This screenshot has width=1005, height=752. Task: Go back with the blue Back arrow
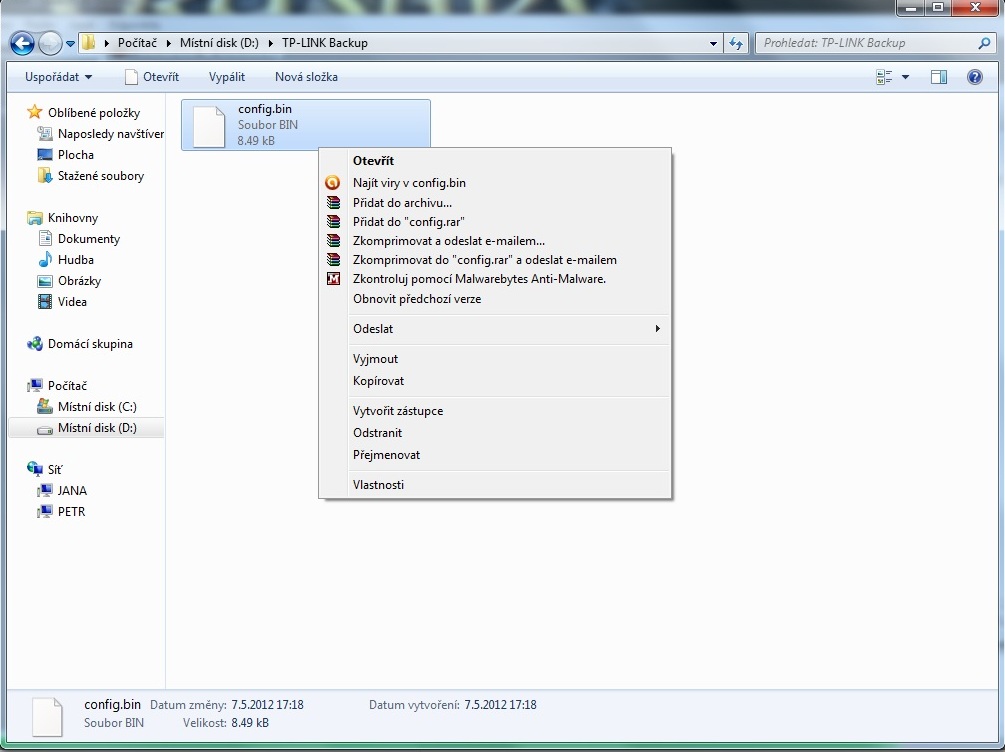[22, 44]
